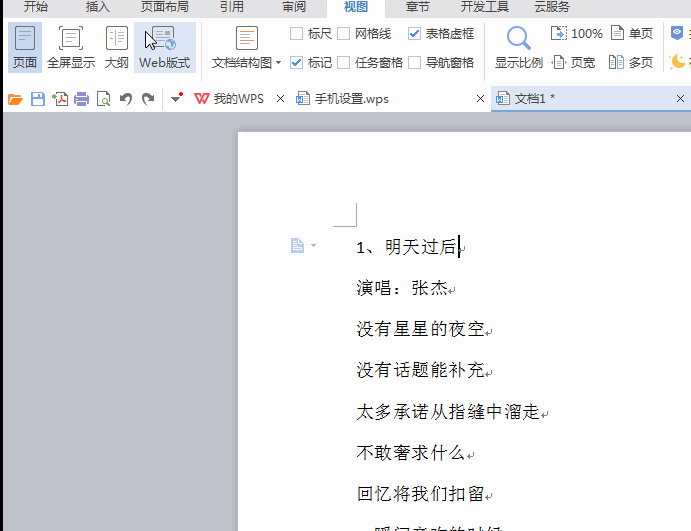The width and height of the screenshot is (691, 531).
Task: Close the 文档1 document tab
Action: [x=680, y=99]
